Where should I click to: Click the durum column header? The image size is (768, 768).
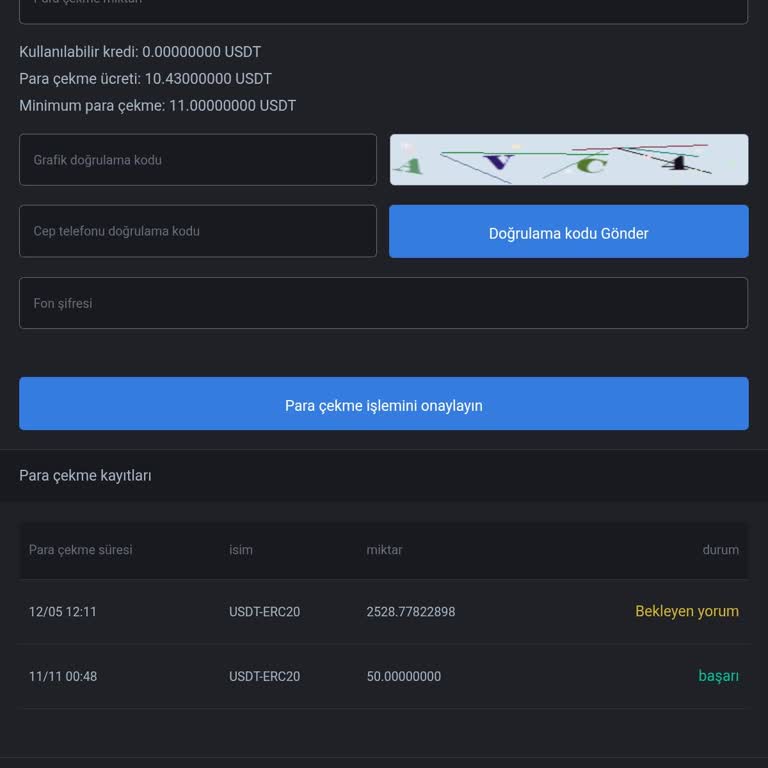[720, 550]
